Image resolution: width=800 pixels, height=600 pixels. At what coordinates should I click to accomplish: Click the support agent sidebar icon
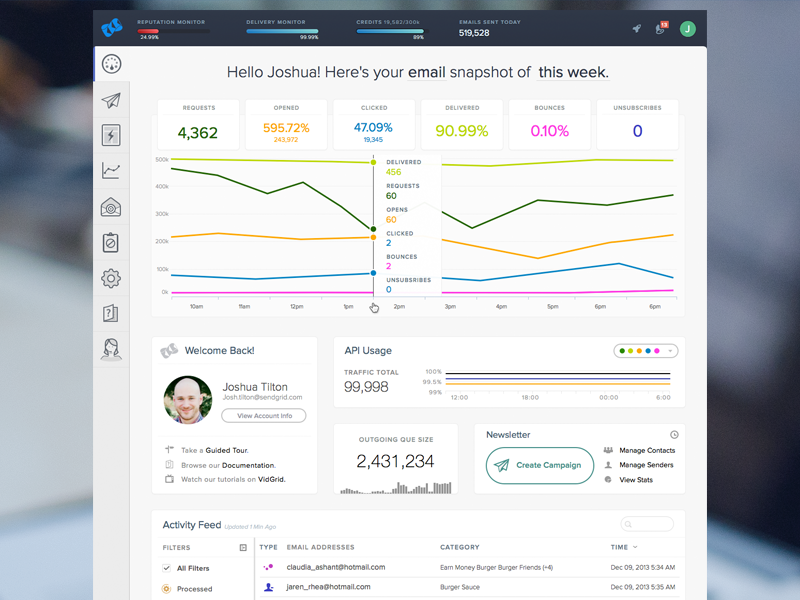click(111, 348)
